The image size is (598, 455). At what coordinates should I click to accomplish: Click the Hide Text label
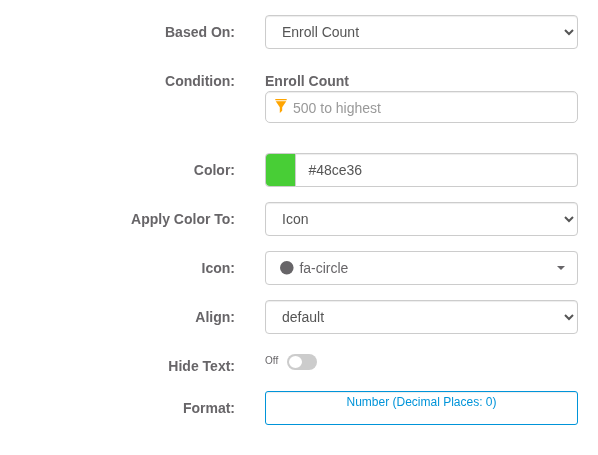(x=201, y=366)
